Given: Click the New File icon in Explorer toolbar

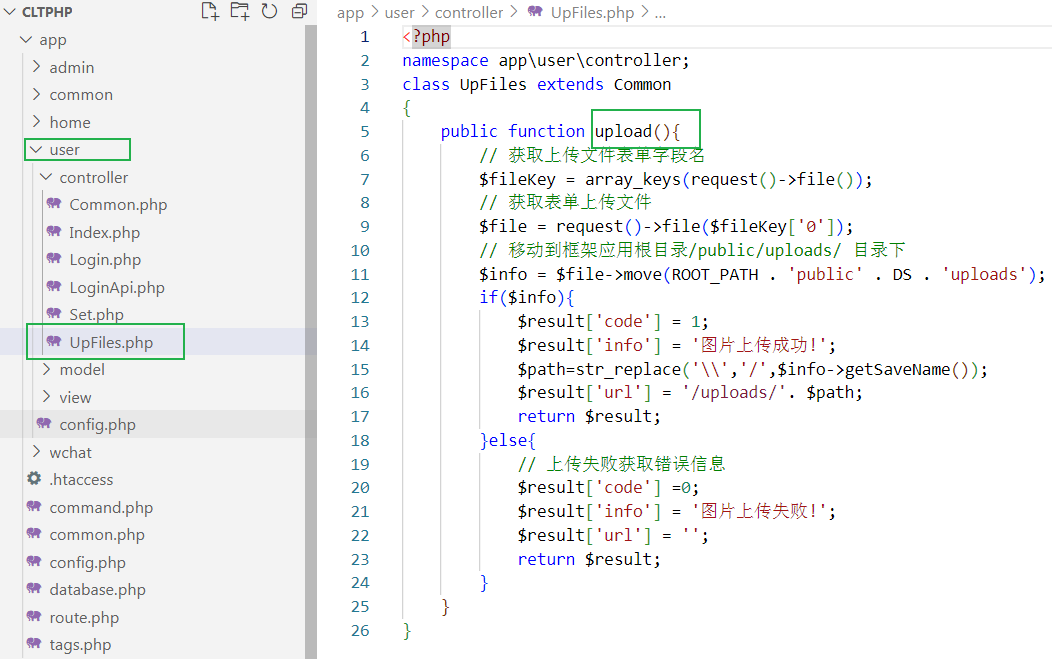Looking at the screenshot, I should tap(209, 11).
